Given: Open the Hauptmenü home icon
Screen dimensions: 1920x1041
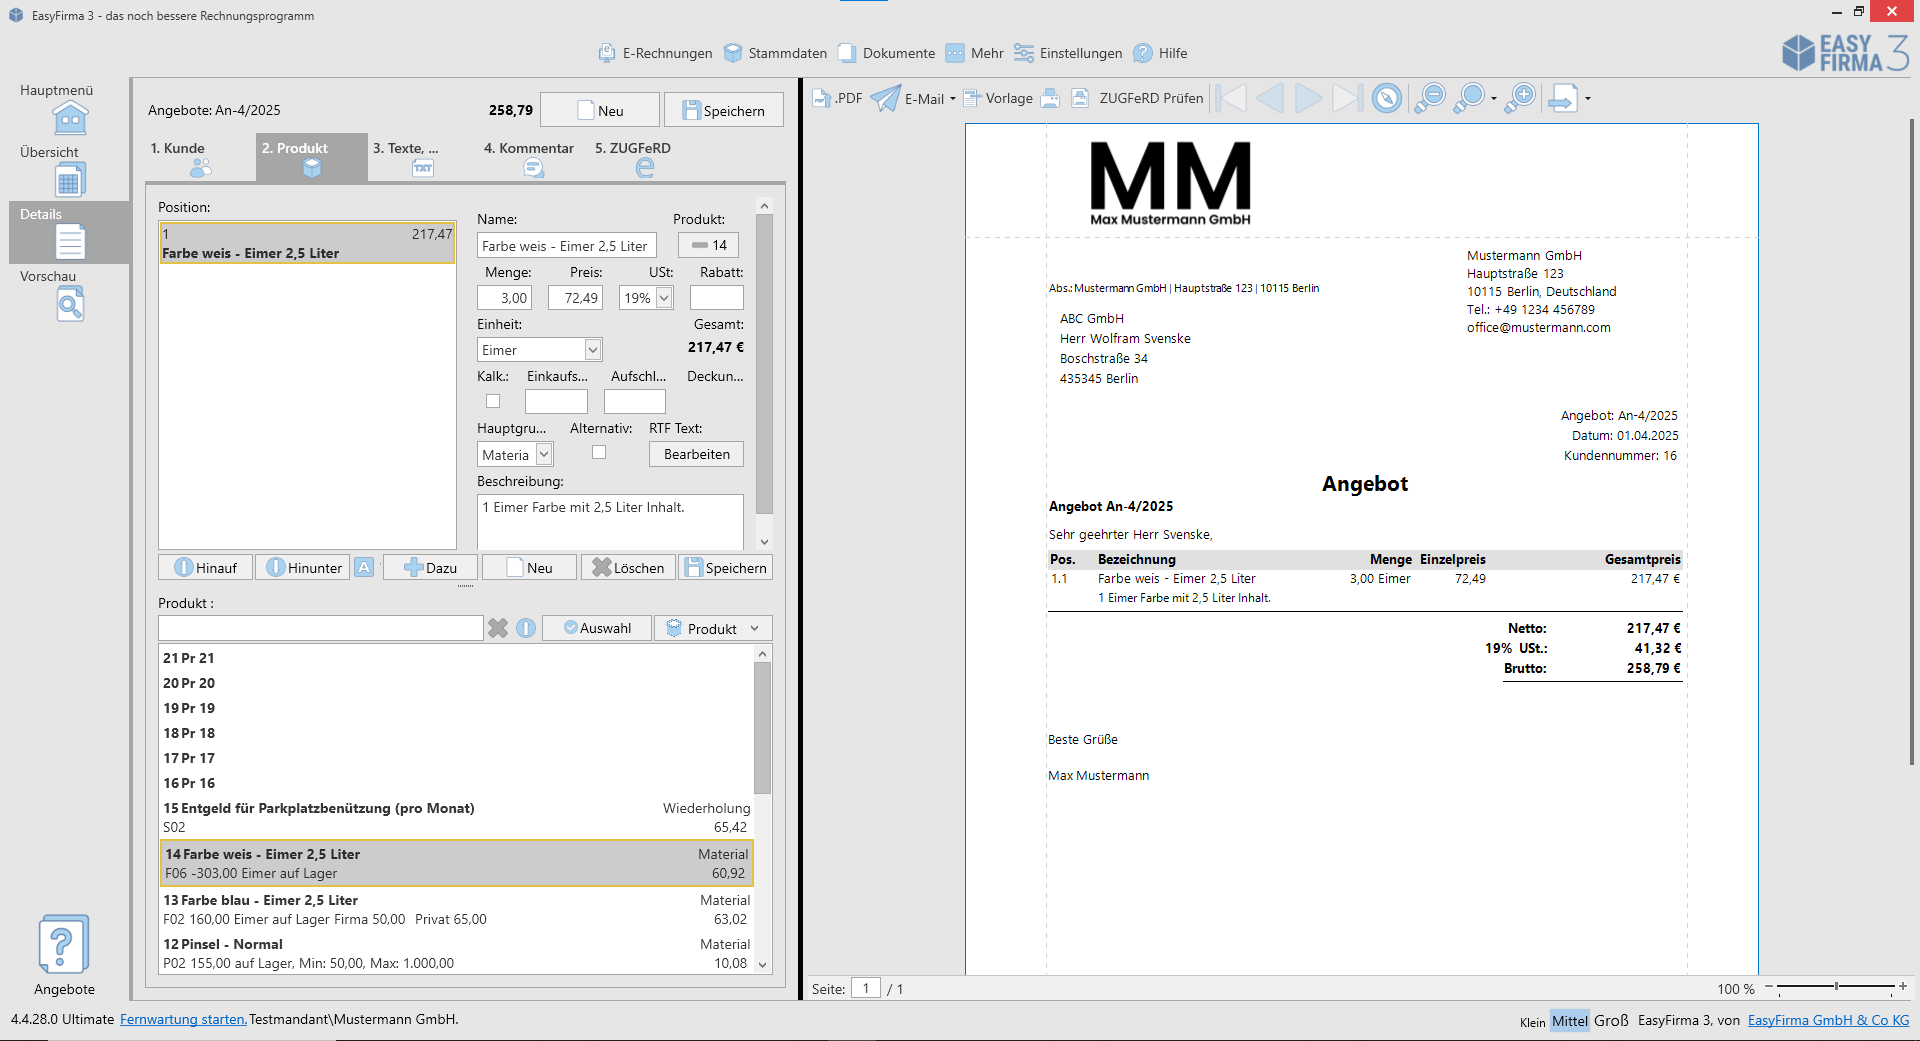Looking at the screenshot, I should [x=70, y=118].
